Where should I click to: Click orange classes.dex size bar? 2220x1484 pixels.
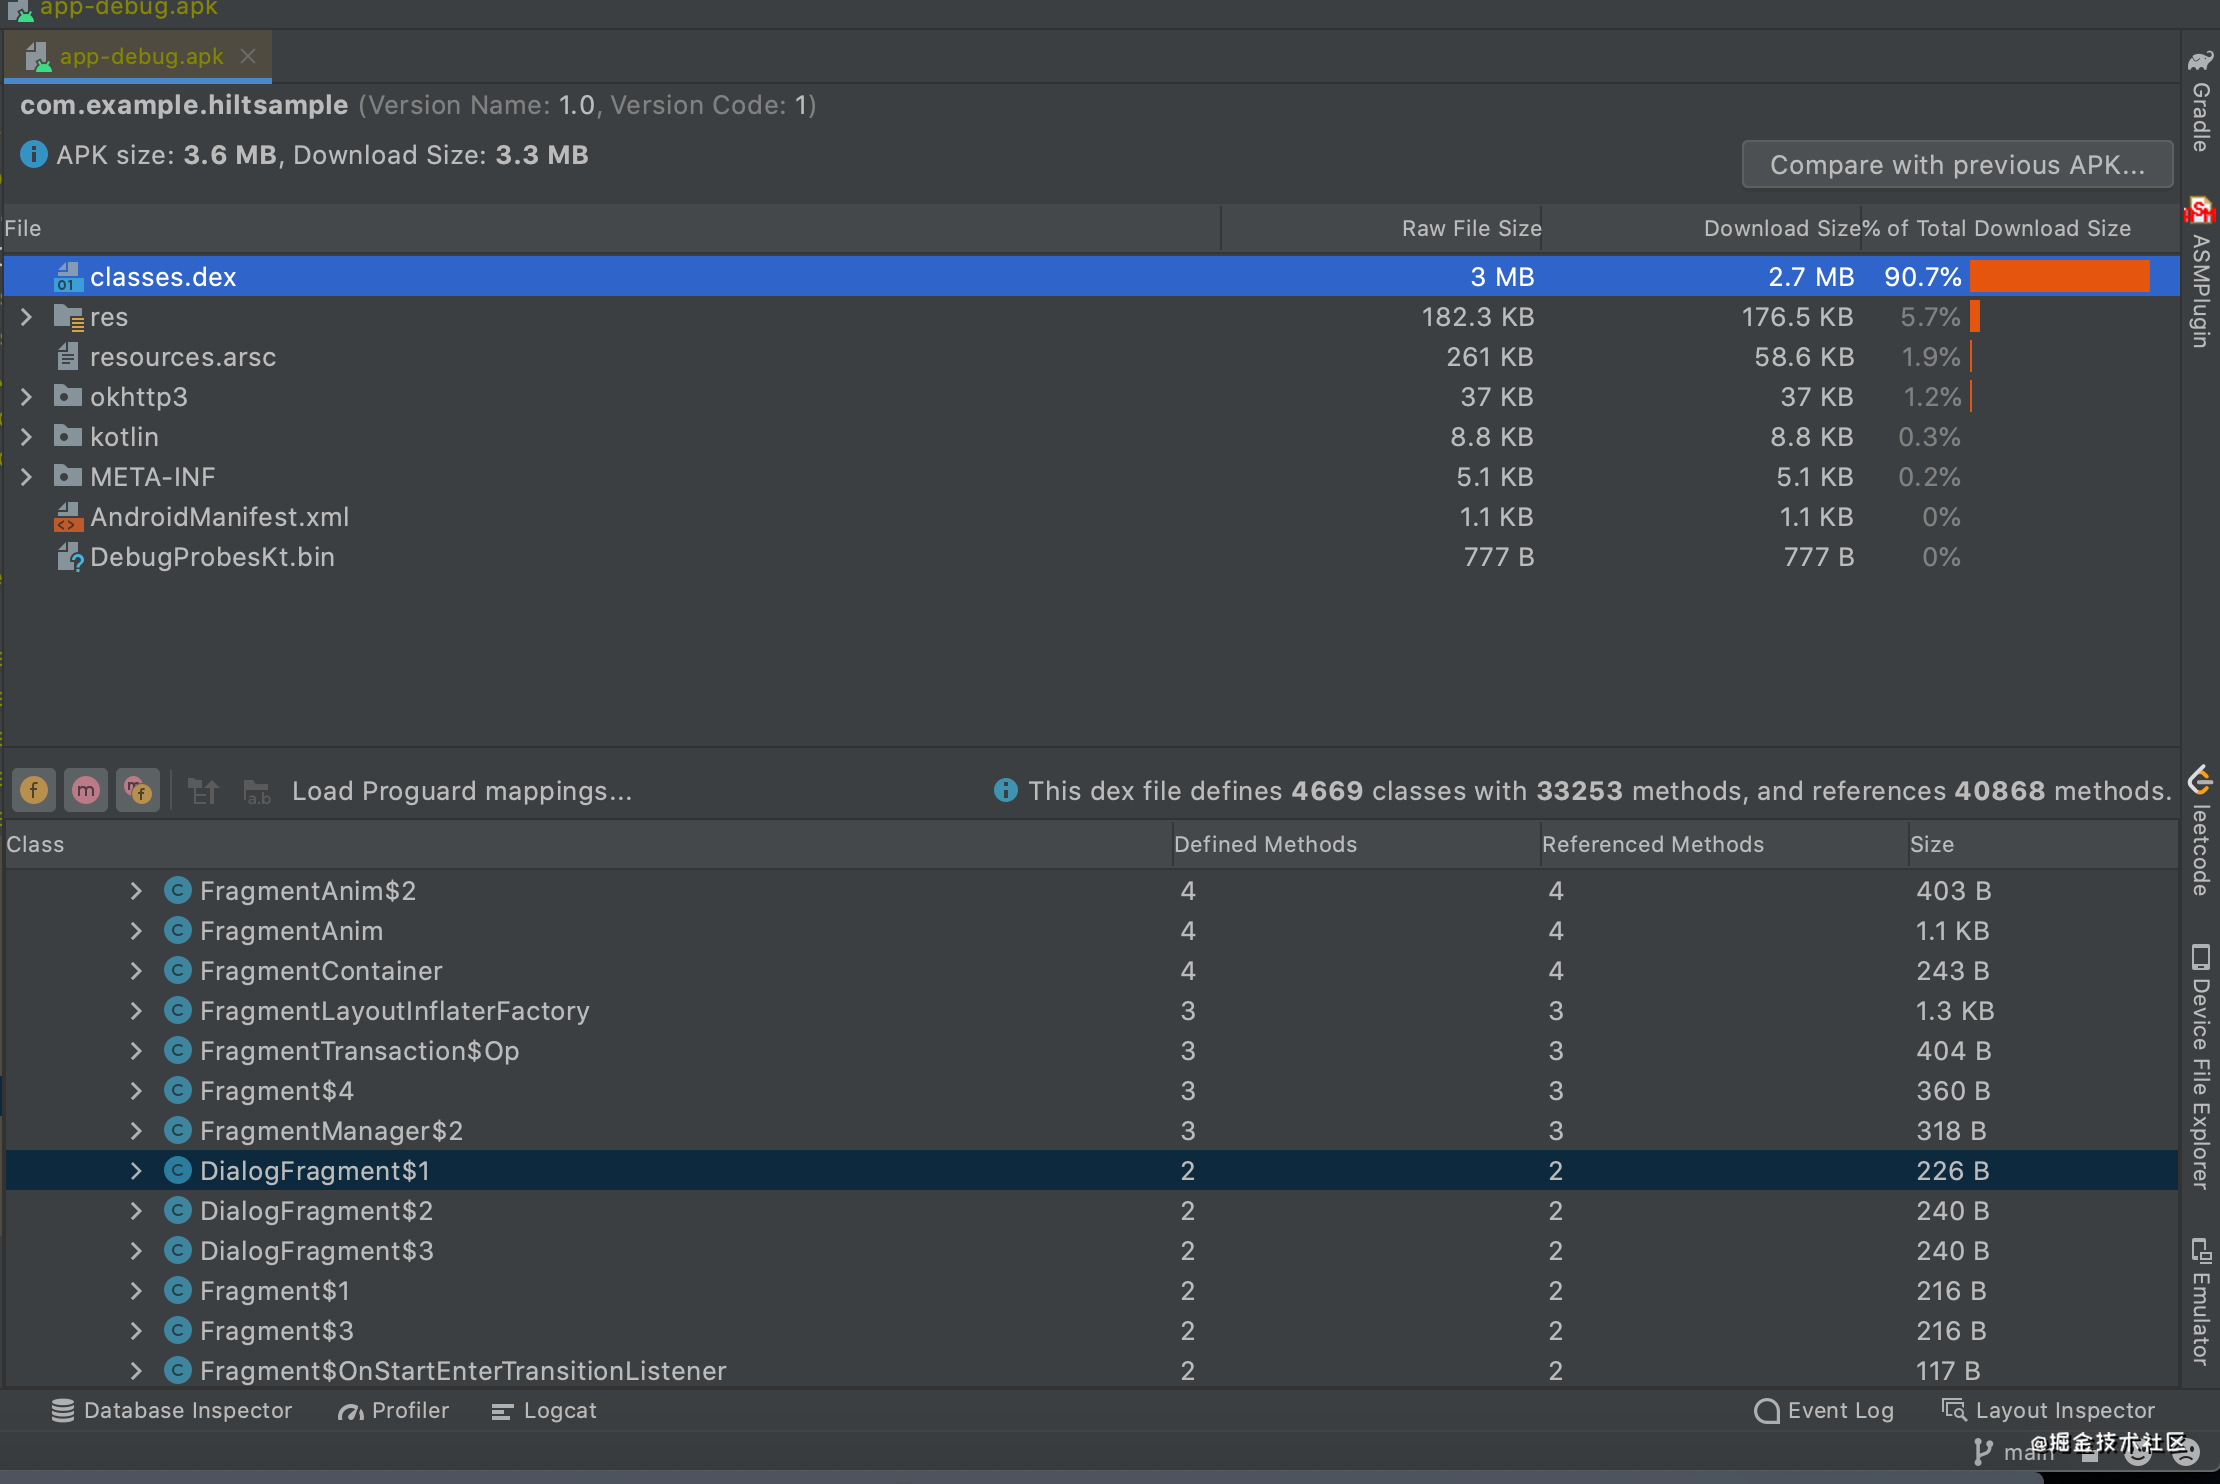2059,277
